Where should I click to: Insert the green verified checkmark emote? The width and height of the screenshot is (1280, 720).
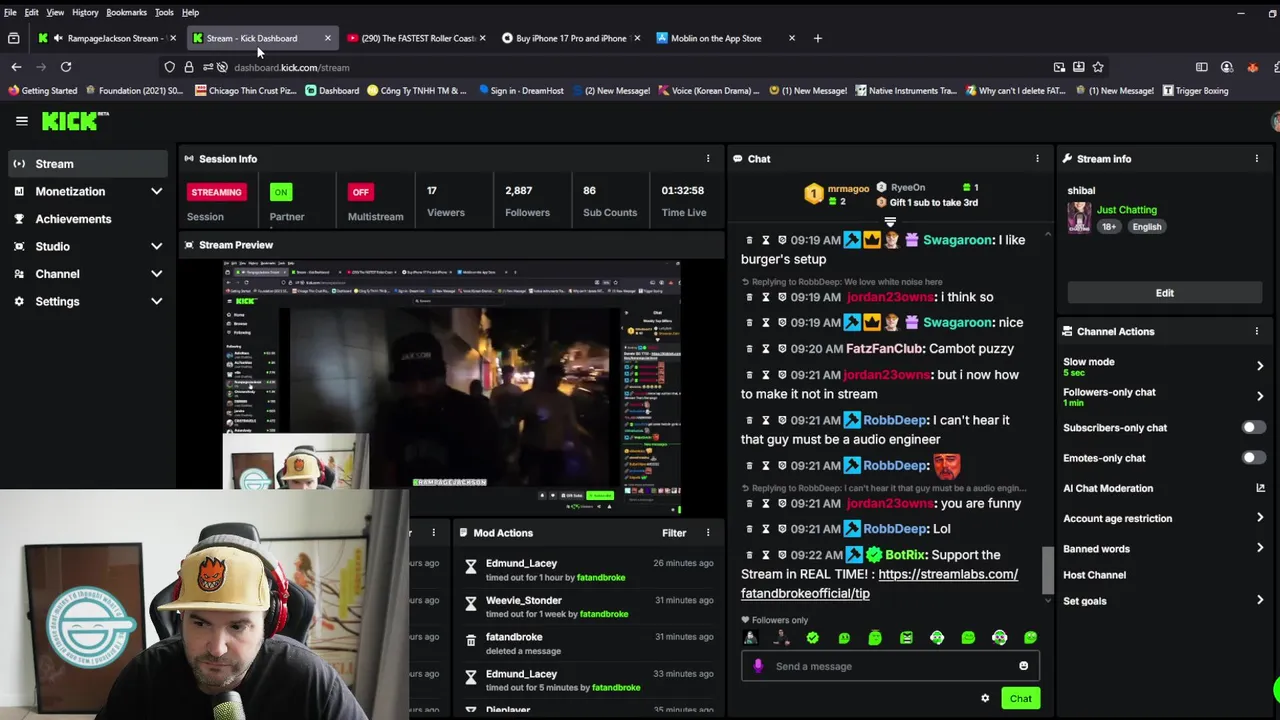point(812,638)
